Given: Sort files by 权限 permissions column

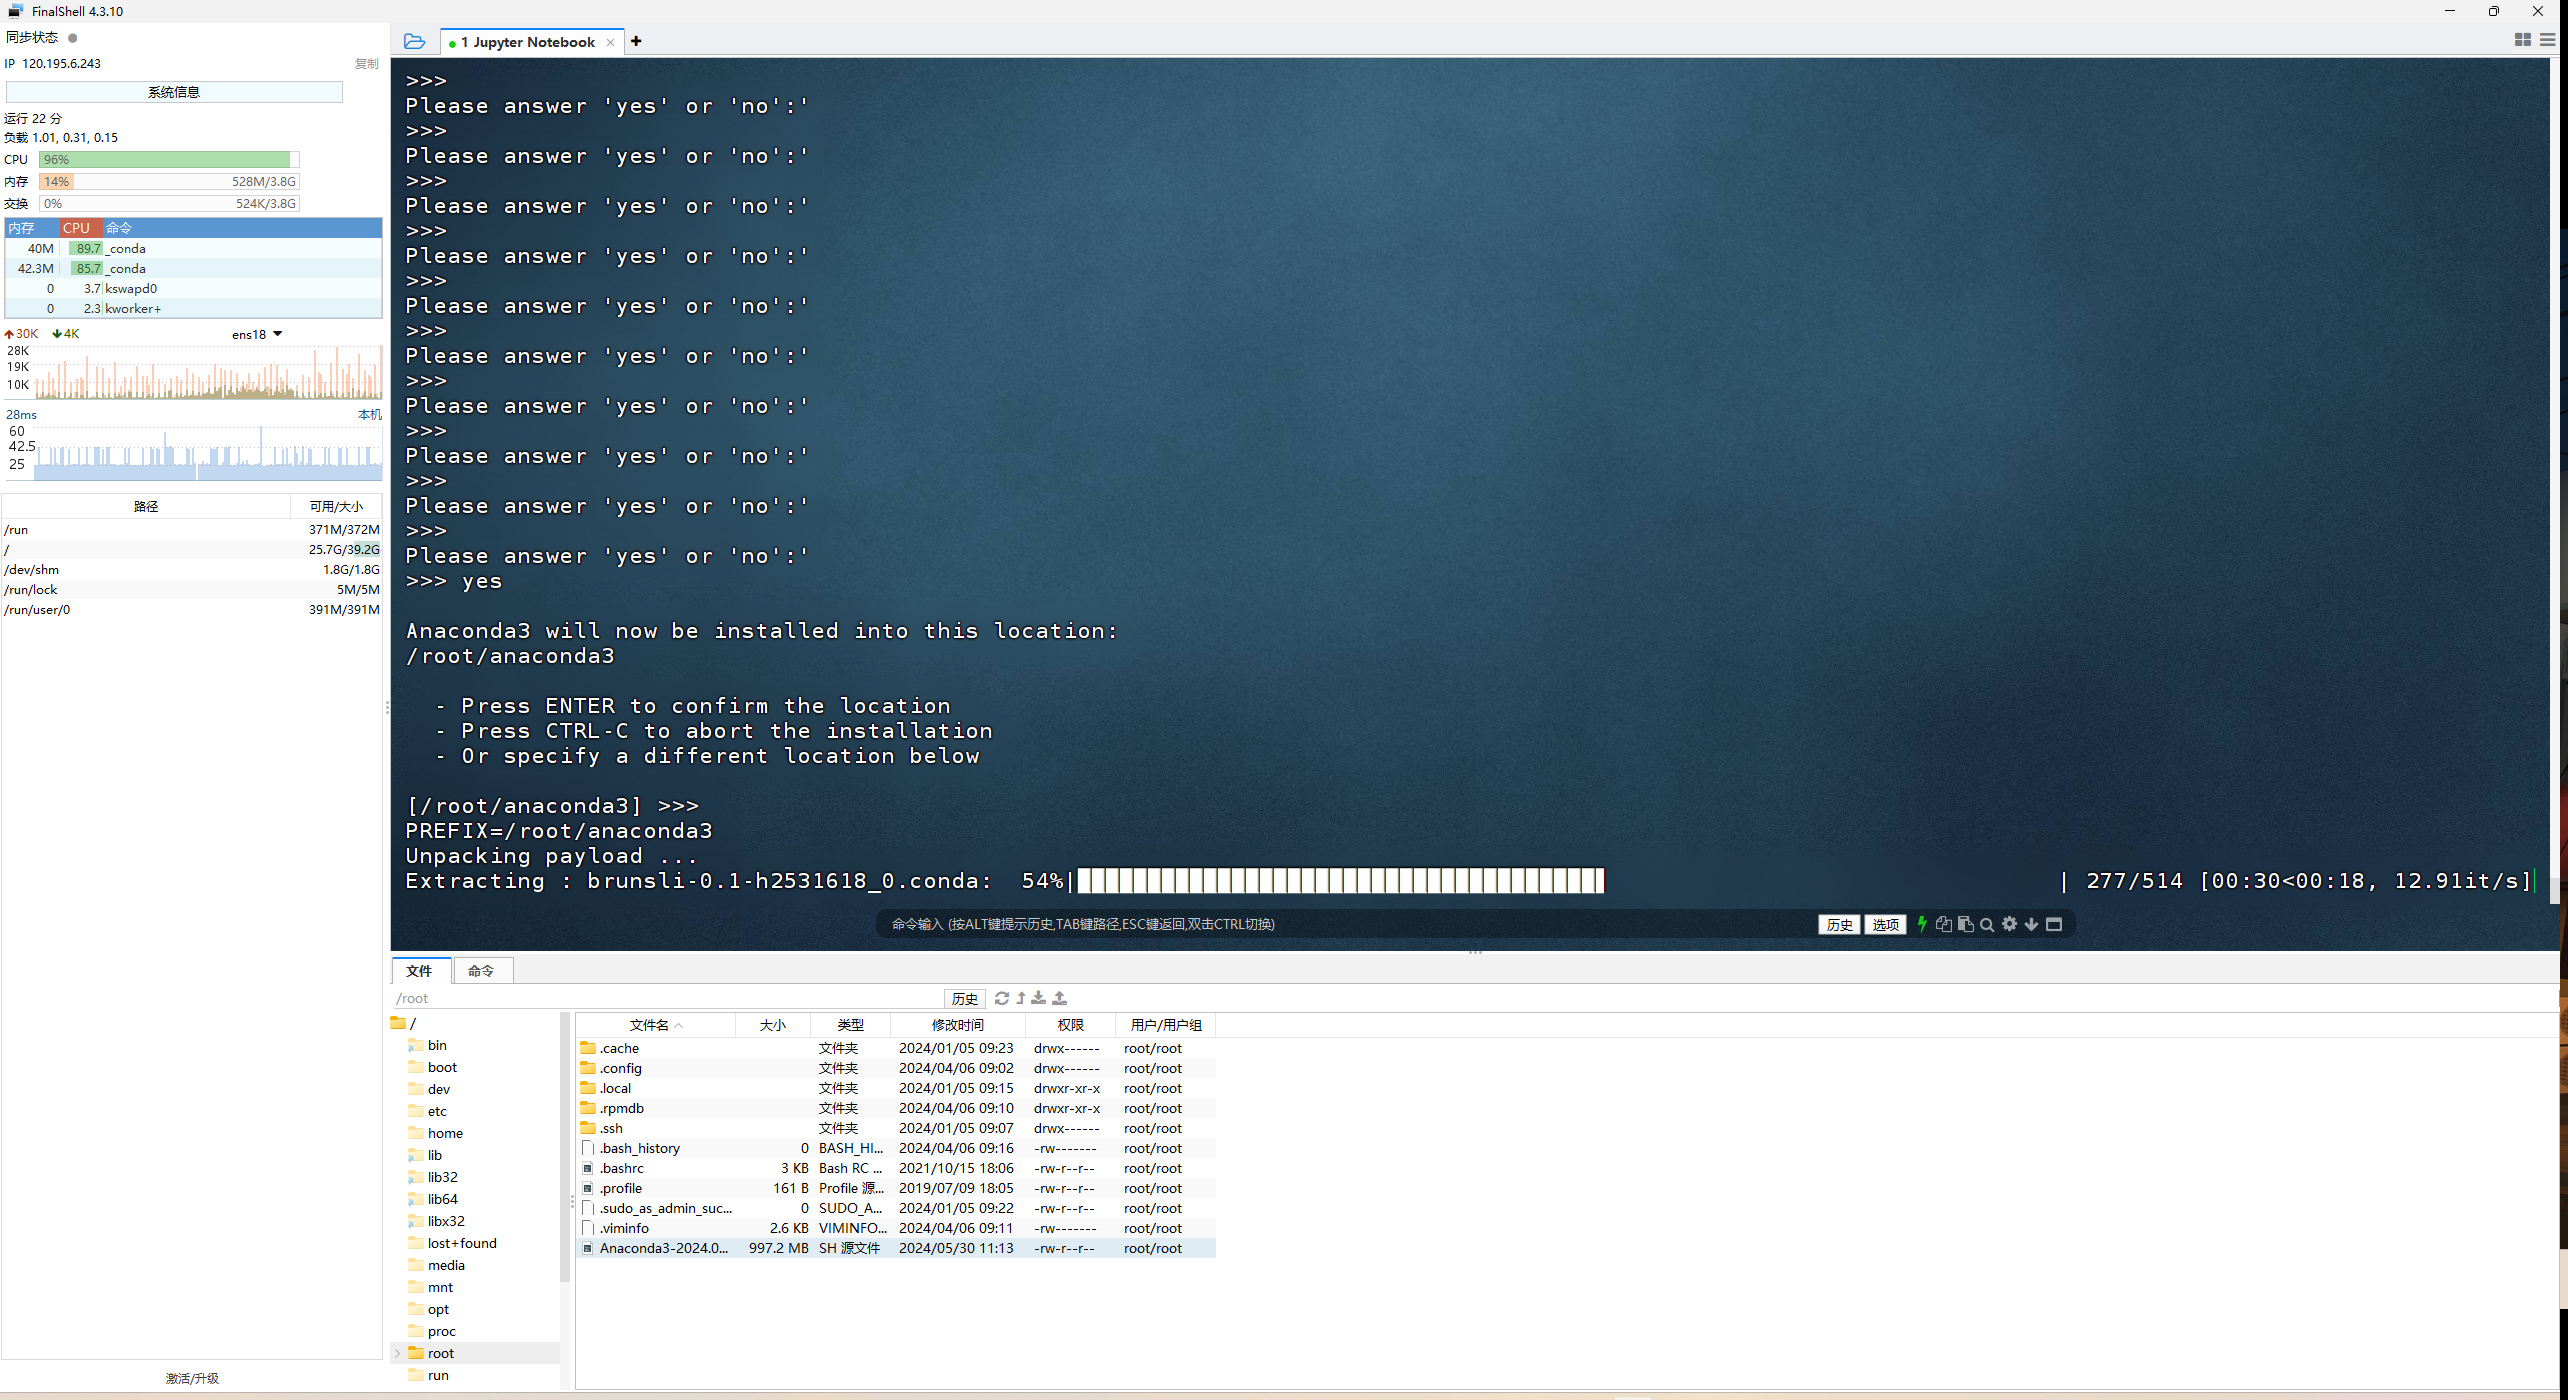Looking at the screenshot, I should pos(1070,1025).
